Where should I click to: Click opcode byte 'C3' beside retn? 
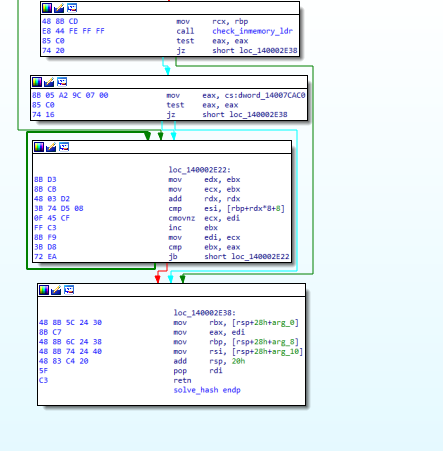(x=44, y=381)
